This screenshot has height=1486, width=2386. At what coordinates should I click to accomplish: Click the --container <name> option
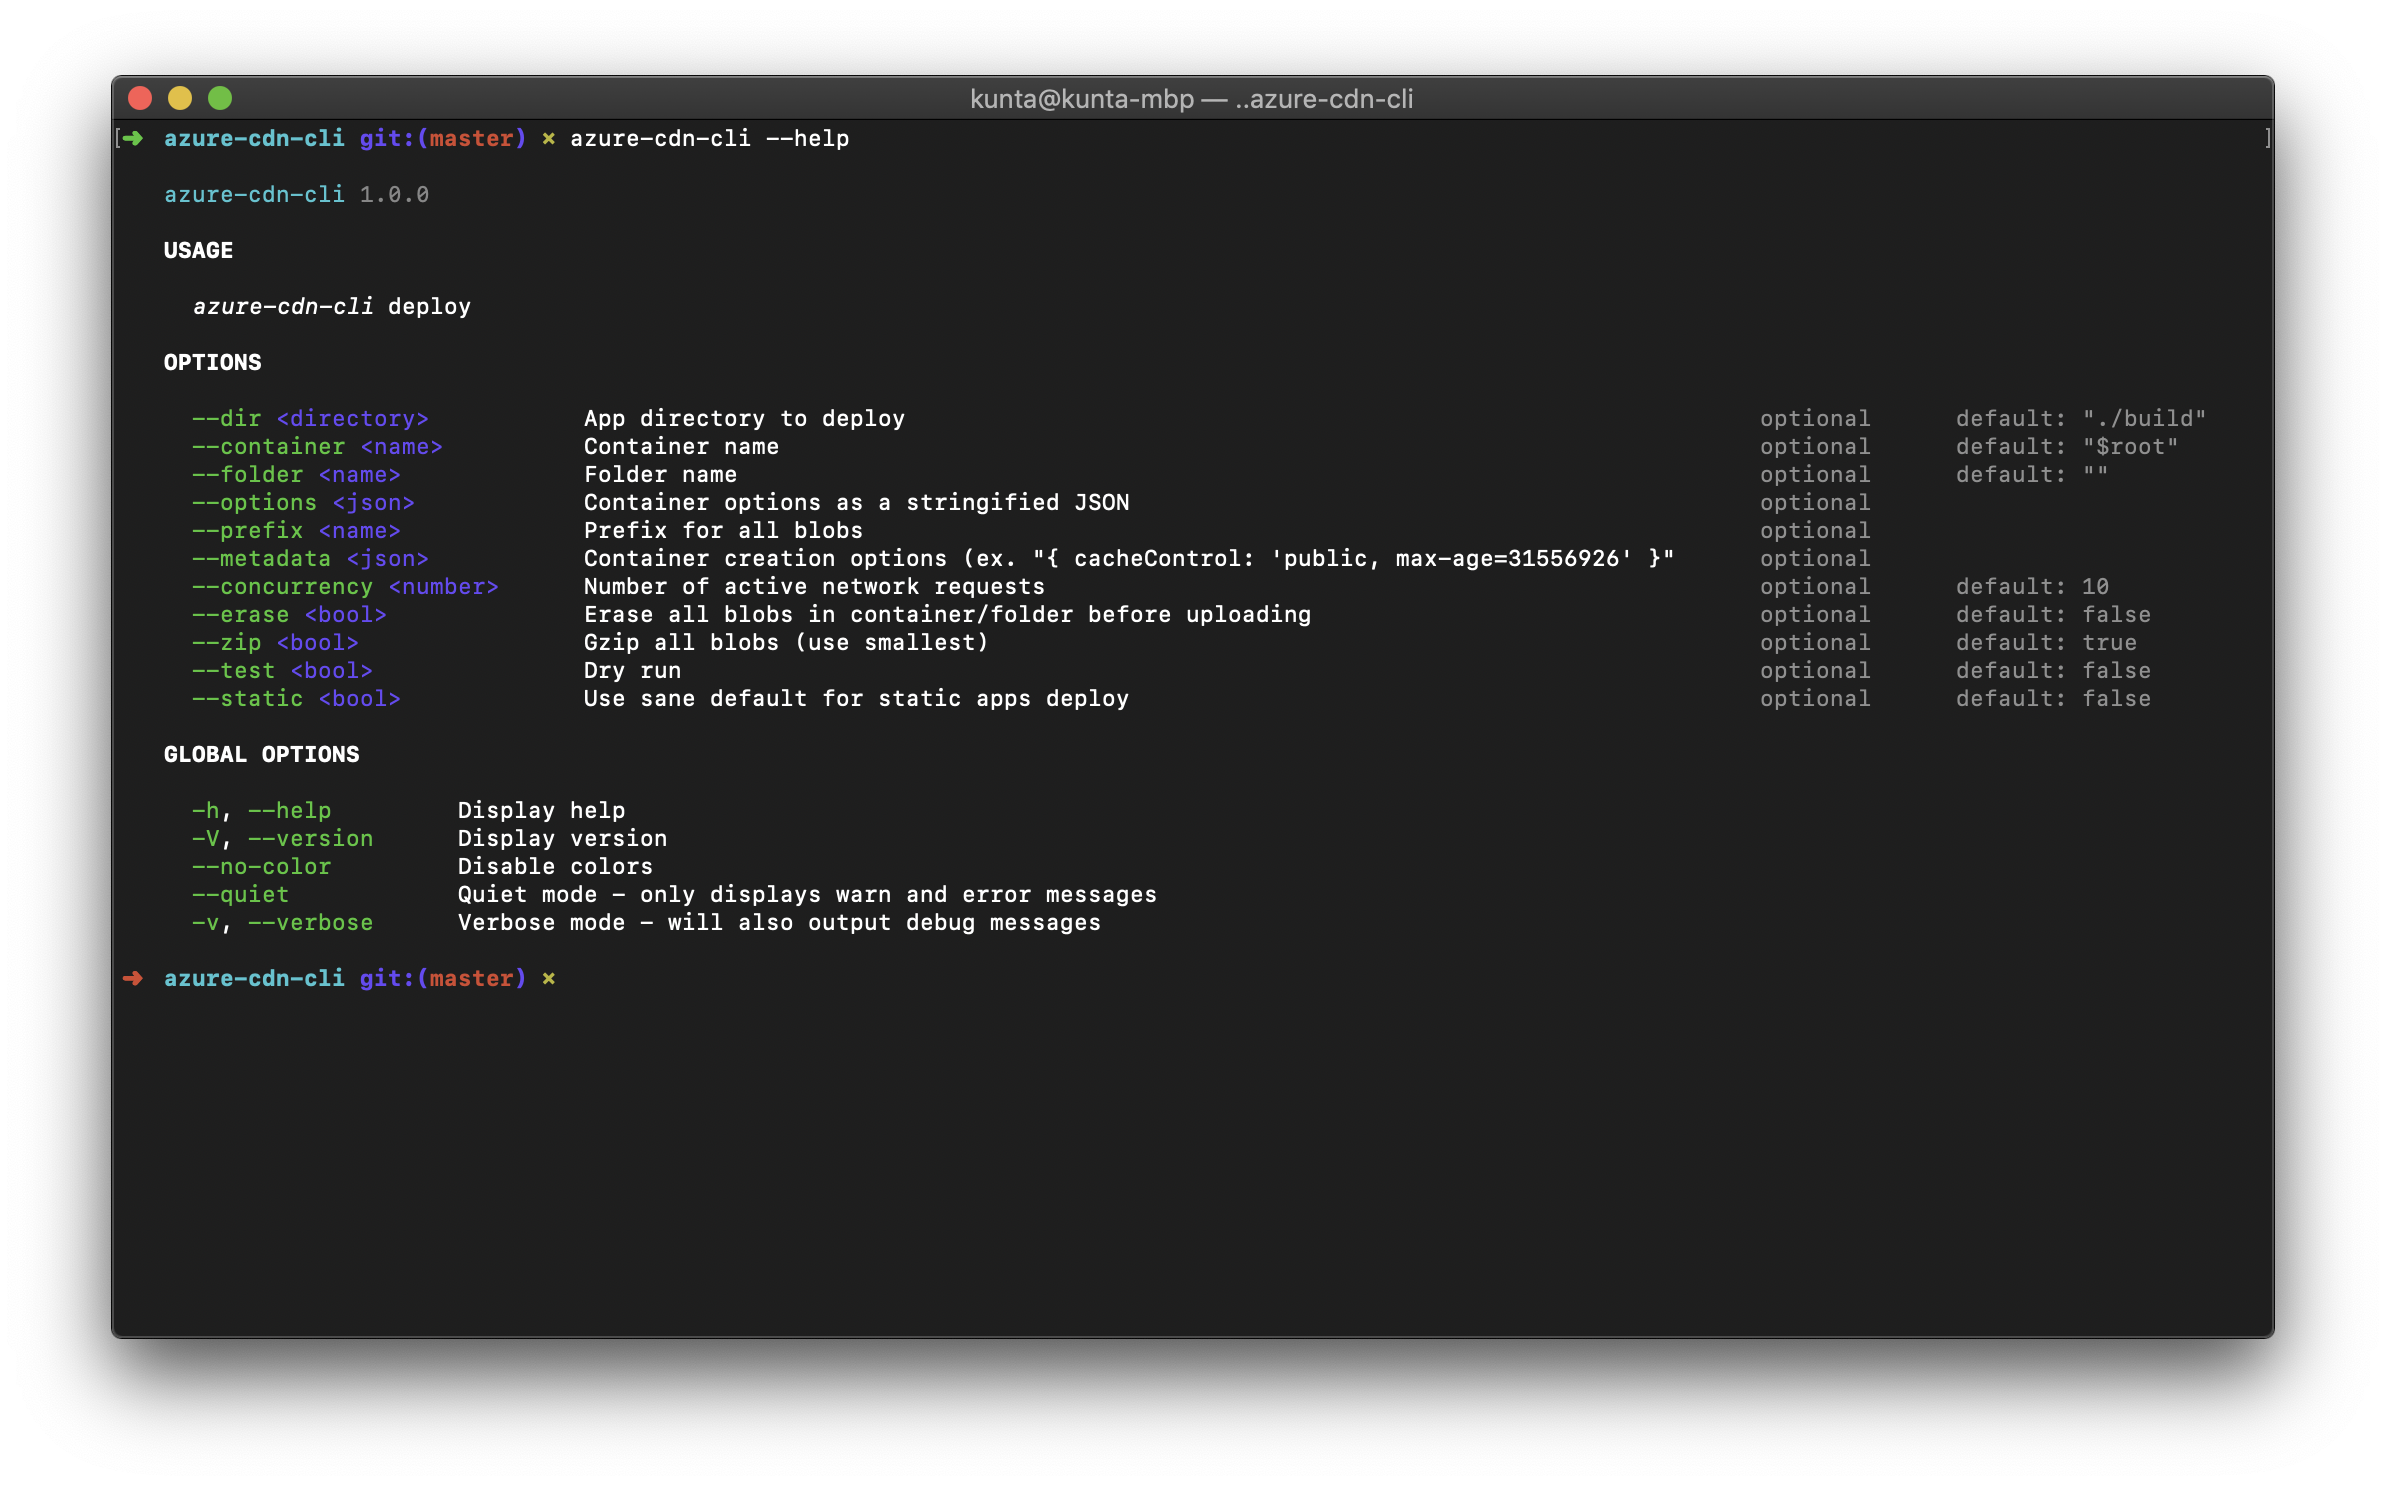point(317,446)
